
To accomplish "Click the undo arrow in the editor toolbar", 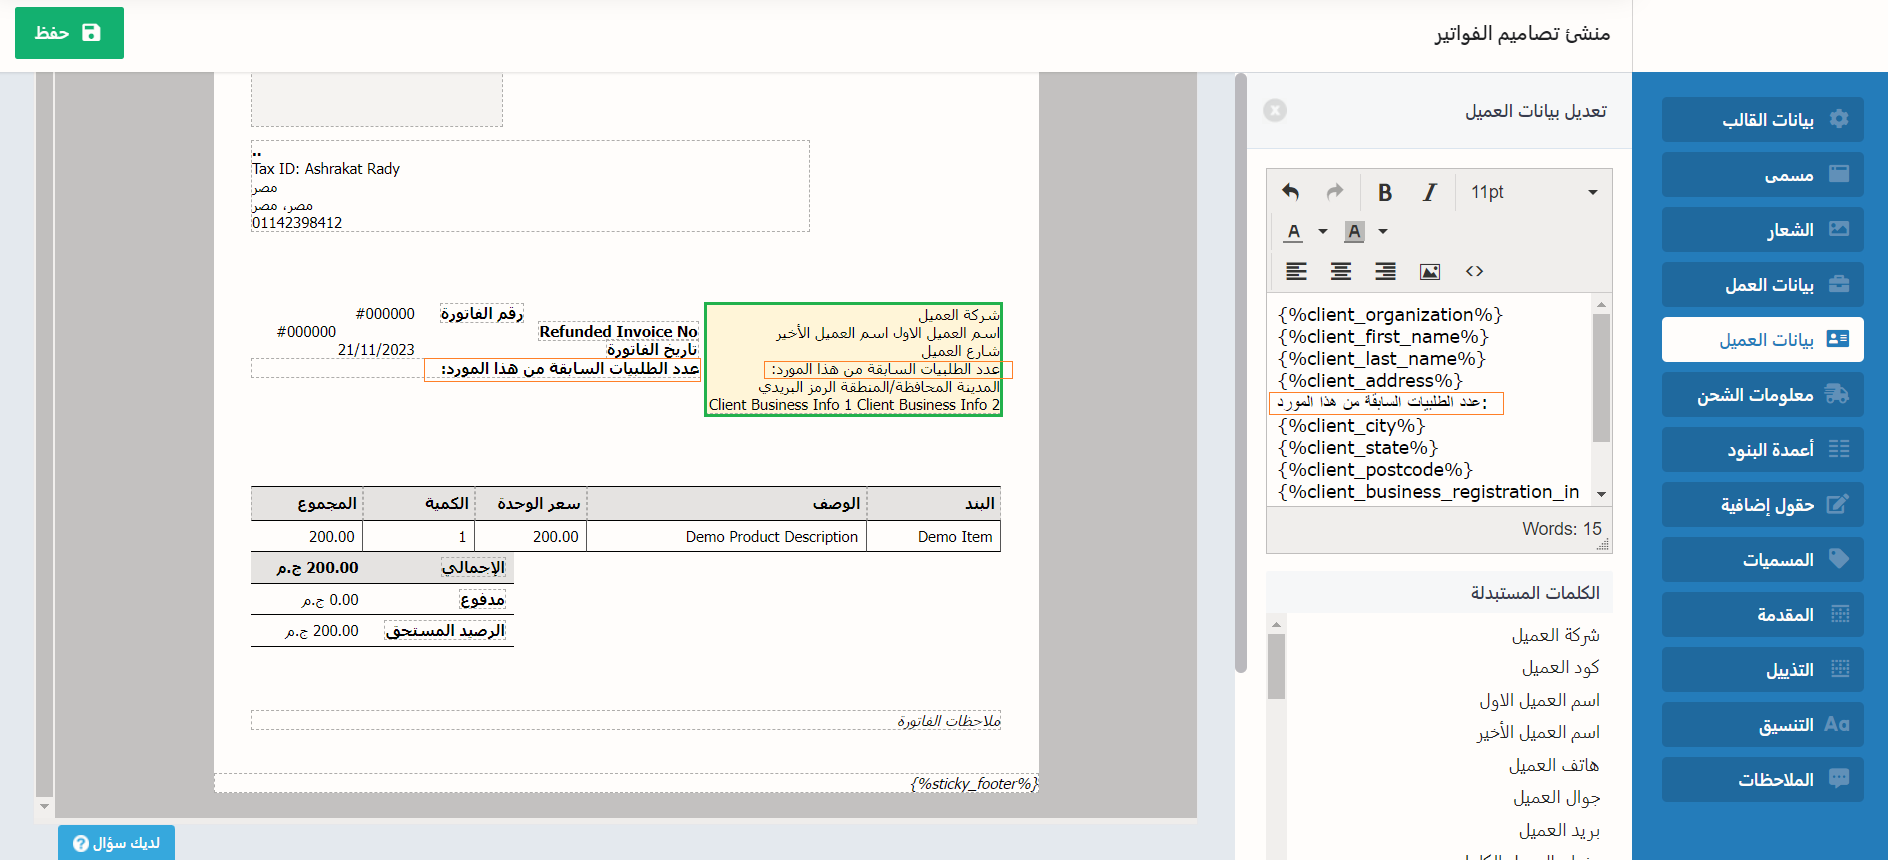I will (x=1291, y=192).
